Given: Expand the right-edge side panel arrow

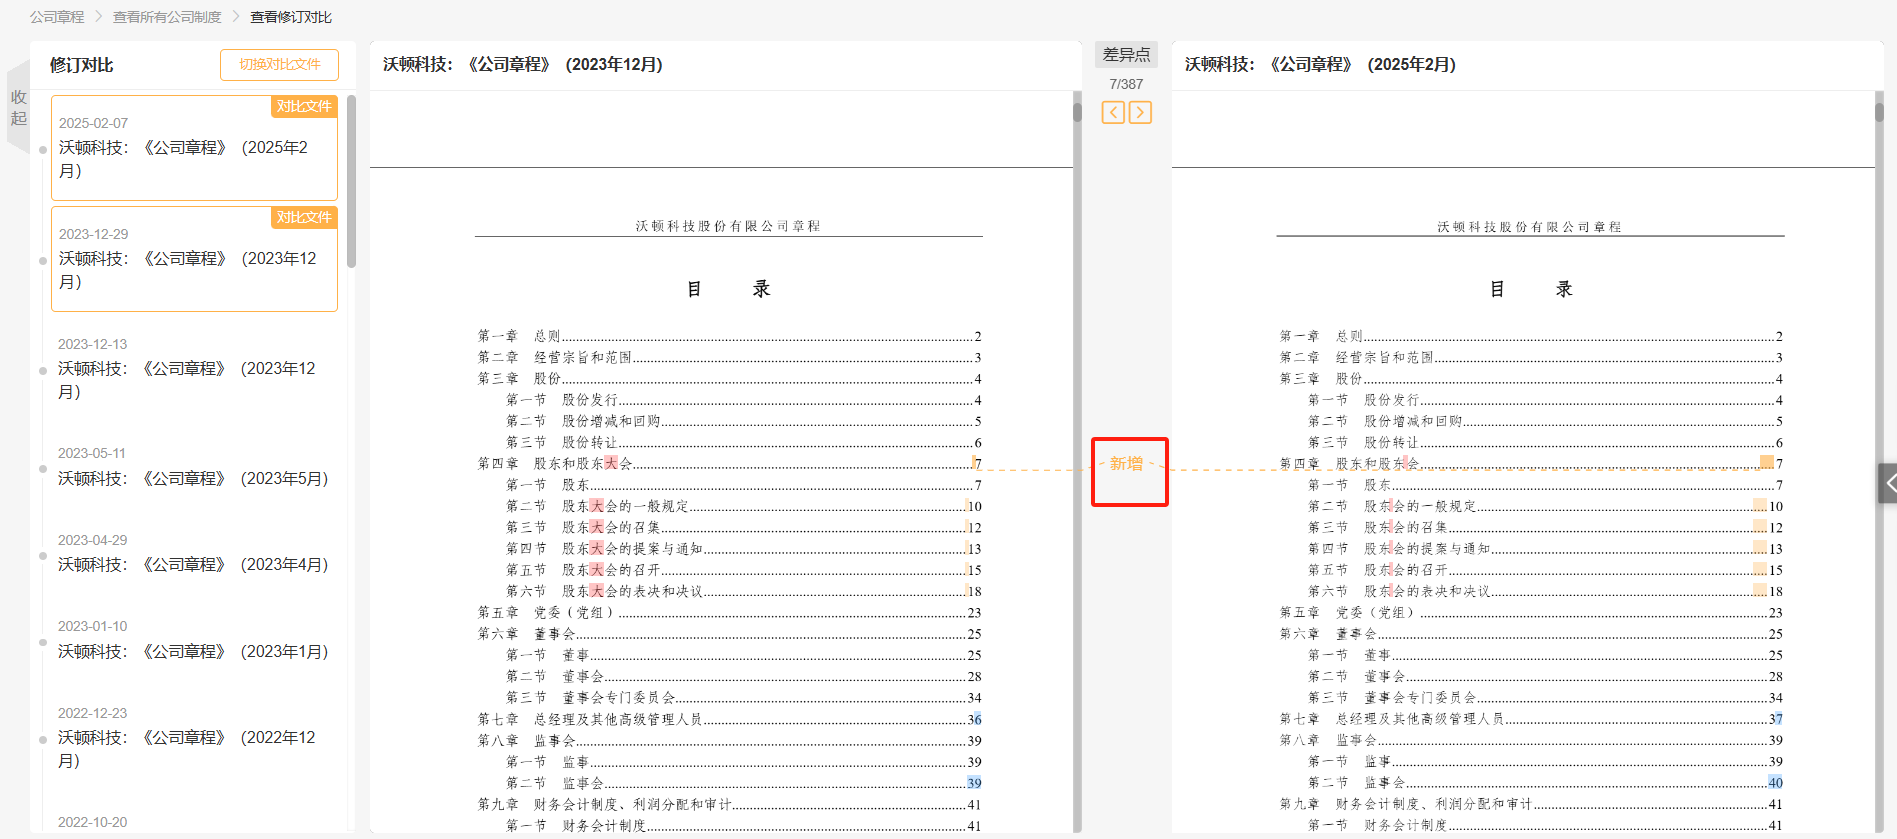Looking at the screenshot, I should coord(1888,483).
